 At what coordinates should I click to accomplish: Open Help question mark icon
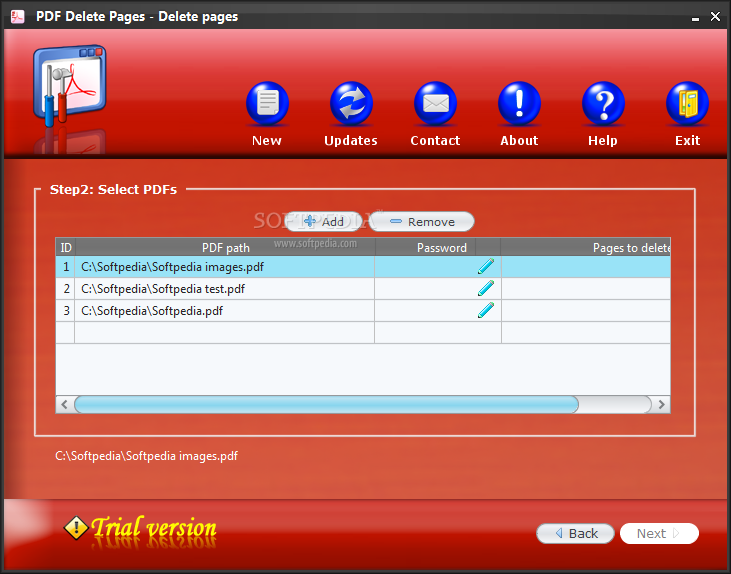coord(603,103)
